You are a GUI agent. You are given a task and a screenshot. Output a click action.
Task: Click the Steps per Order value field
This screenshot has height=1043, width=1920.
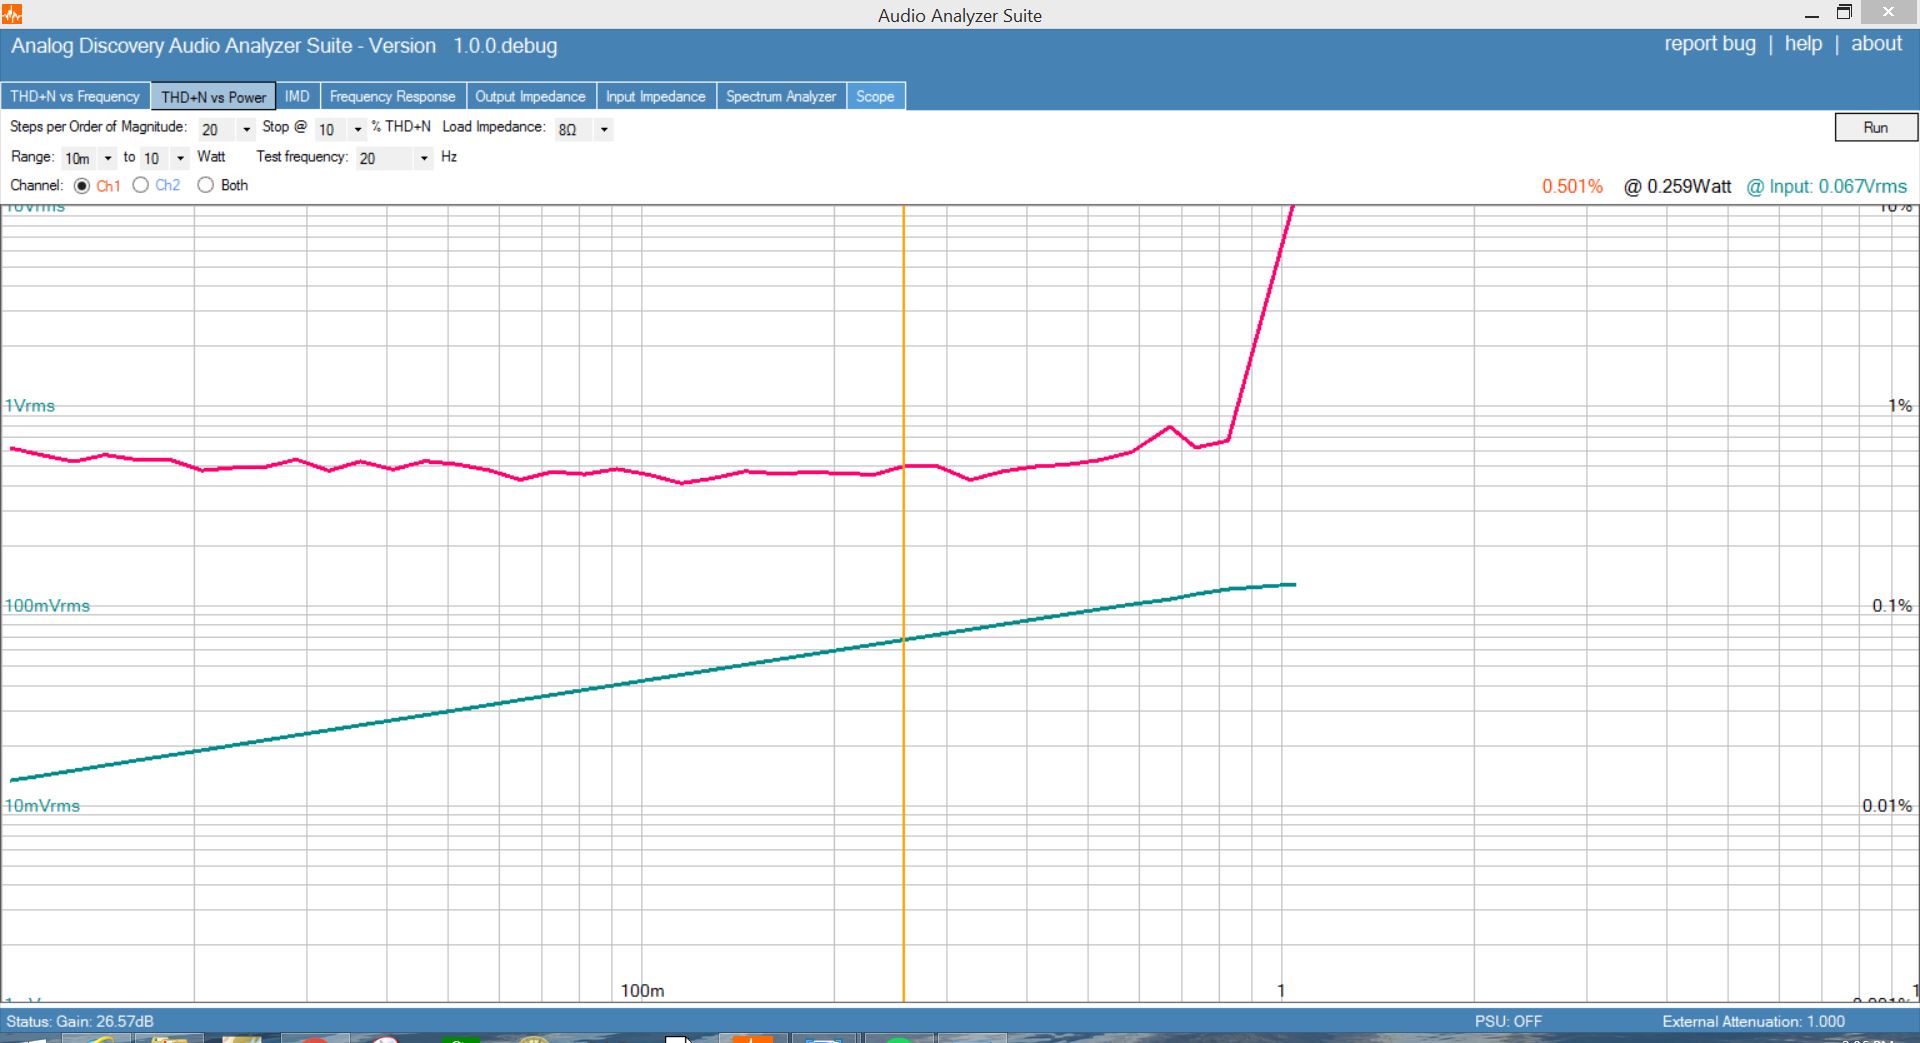pyautogui.click(x=217, y=129)
